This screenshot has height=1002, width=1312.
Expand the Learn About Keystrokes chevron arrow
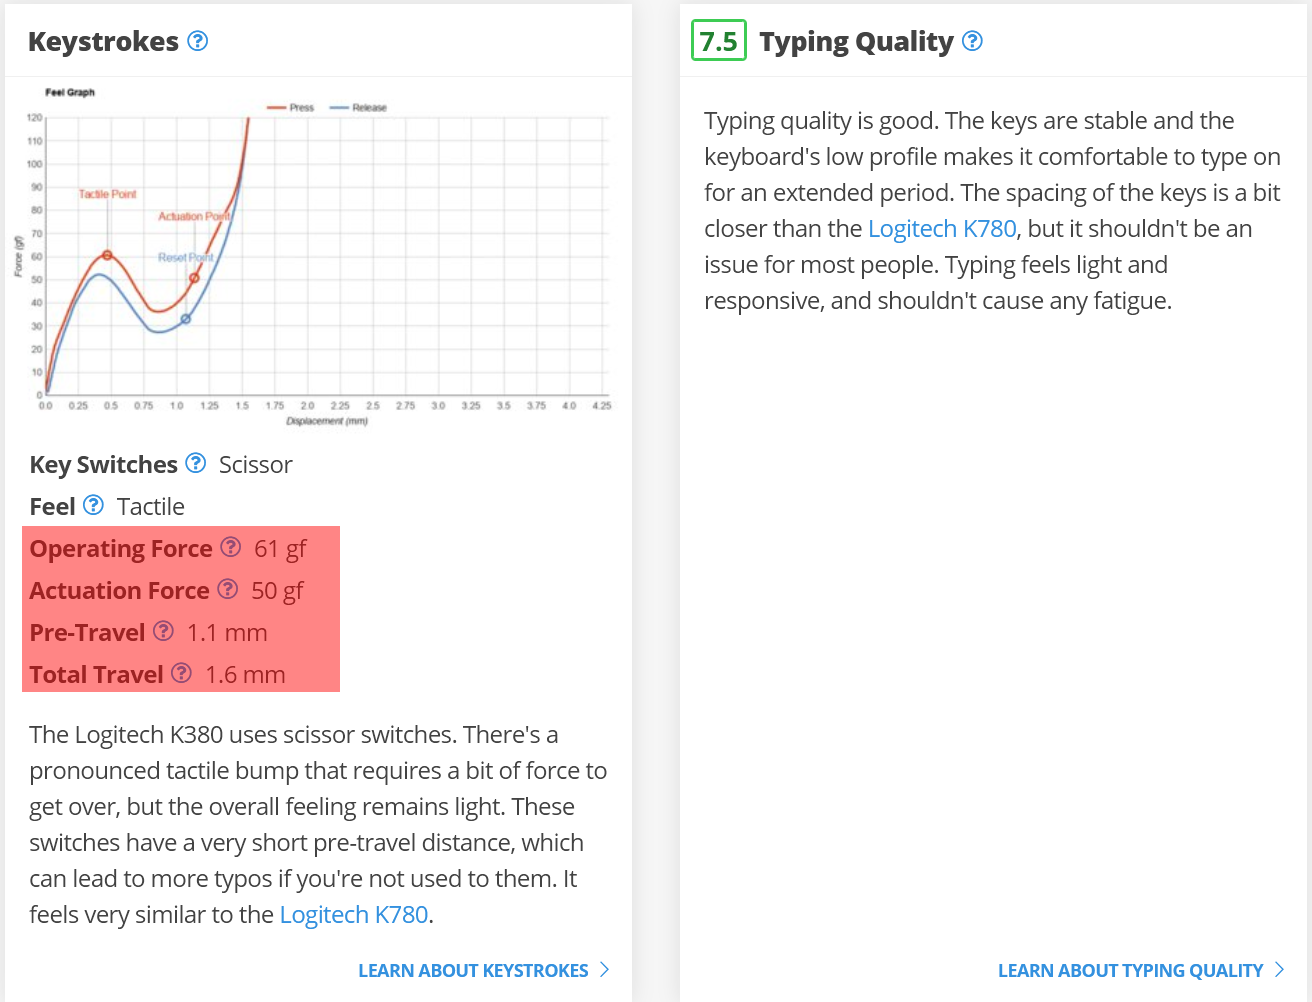click(604, 969)
